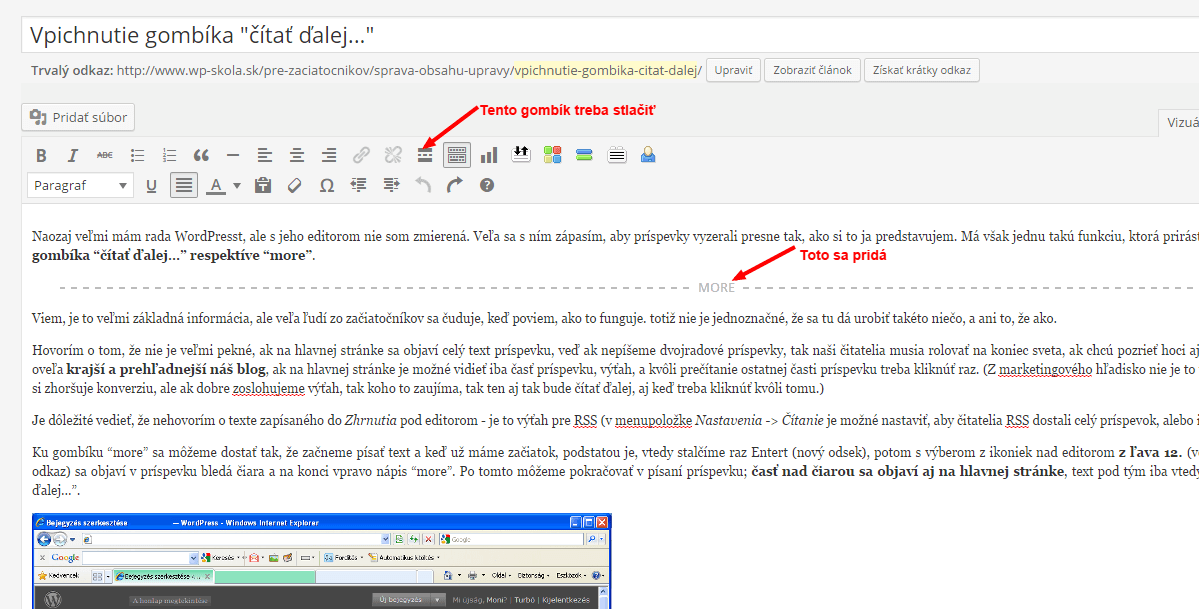Click the paste as text clipboard icon

263,186
